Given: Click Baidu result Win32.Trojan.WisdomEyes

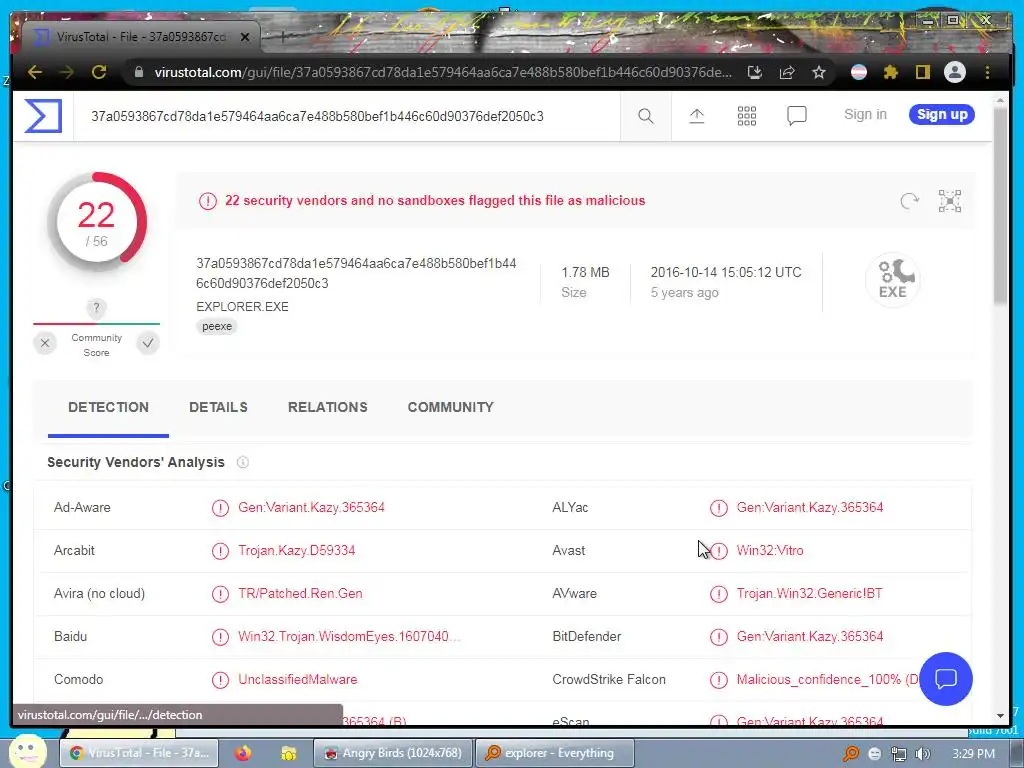Looking at the screenshot, I should [x=349, y=637].
